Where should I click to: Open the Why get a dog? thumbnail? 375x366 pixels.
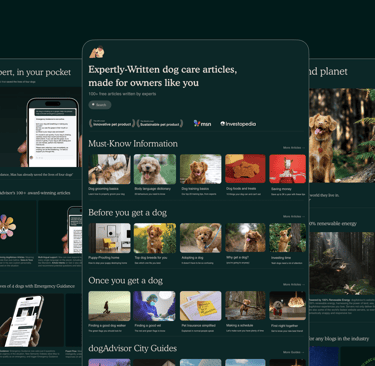[245, 237]
